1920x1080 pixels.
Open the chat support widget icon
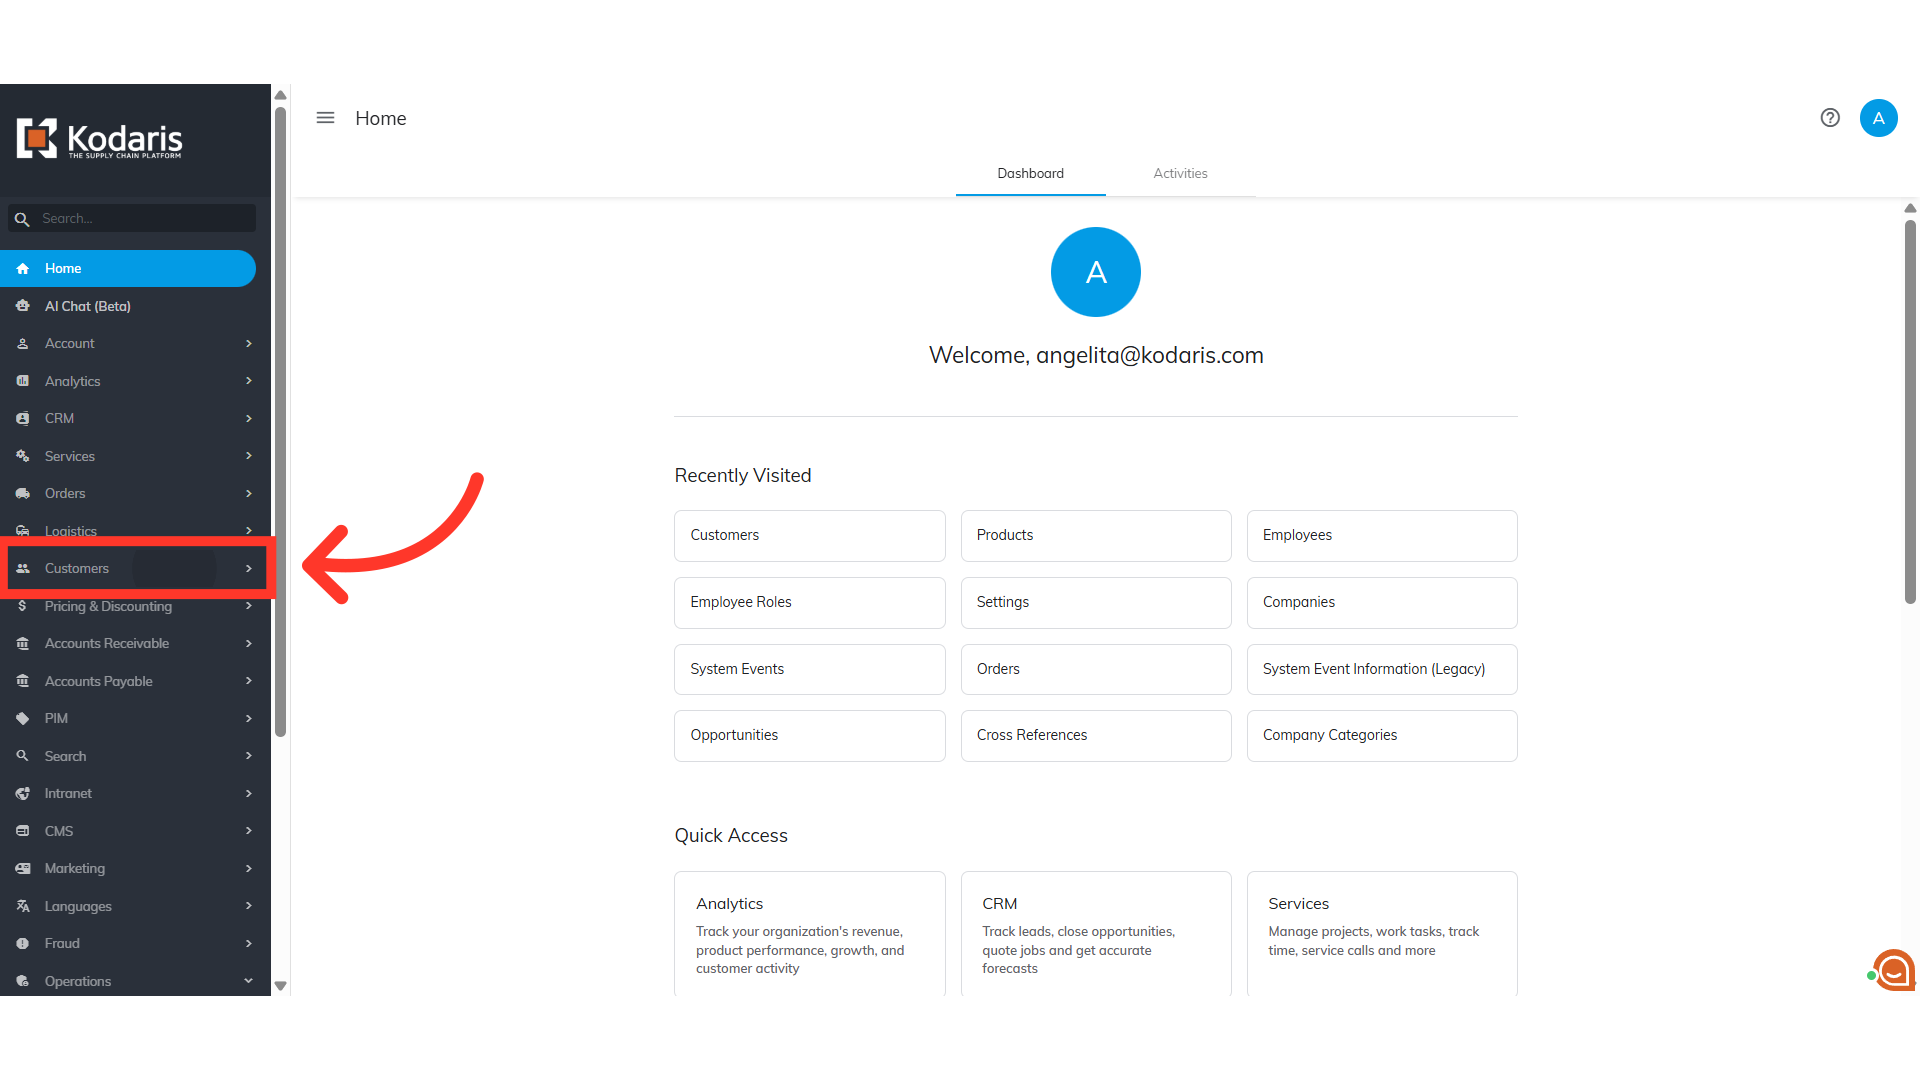1893,970
